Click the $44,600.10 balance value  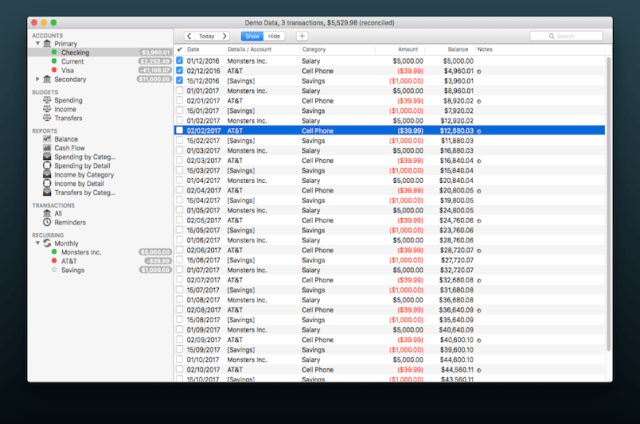[x=456, y=360]
